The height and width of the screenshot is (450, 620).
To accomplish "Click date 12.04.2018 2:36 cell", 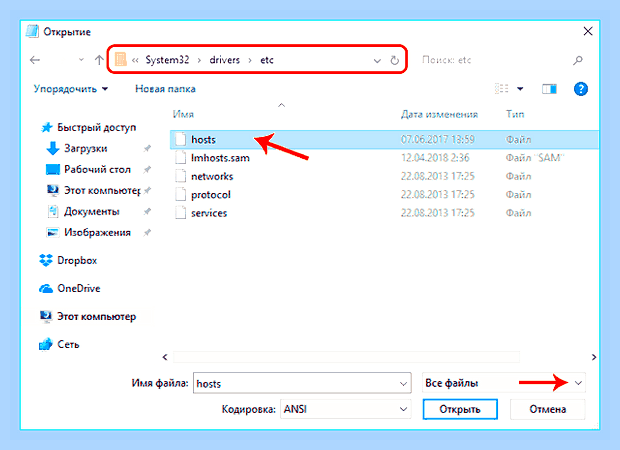I will (435, 158).
